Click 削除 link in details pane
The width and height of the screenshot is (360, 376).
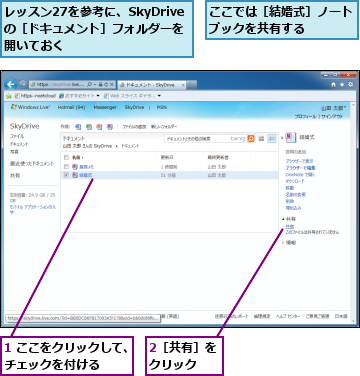click(x=290, y=201)
